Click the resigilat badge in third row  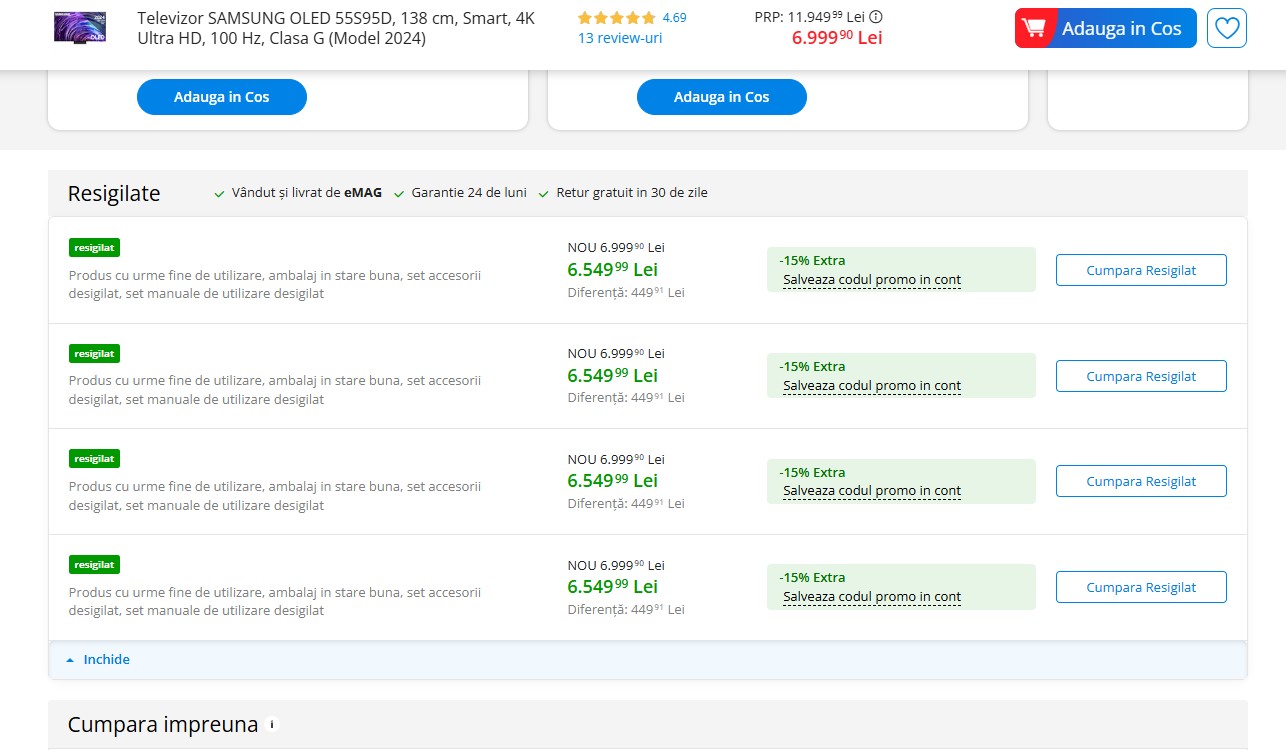click(x=94, y=459)
